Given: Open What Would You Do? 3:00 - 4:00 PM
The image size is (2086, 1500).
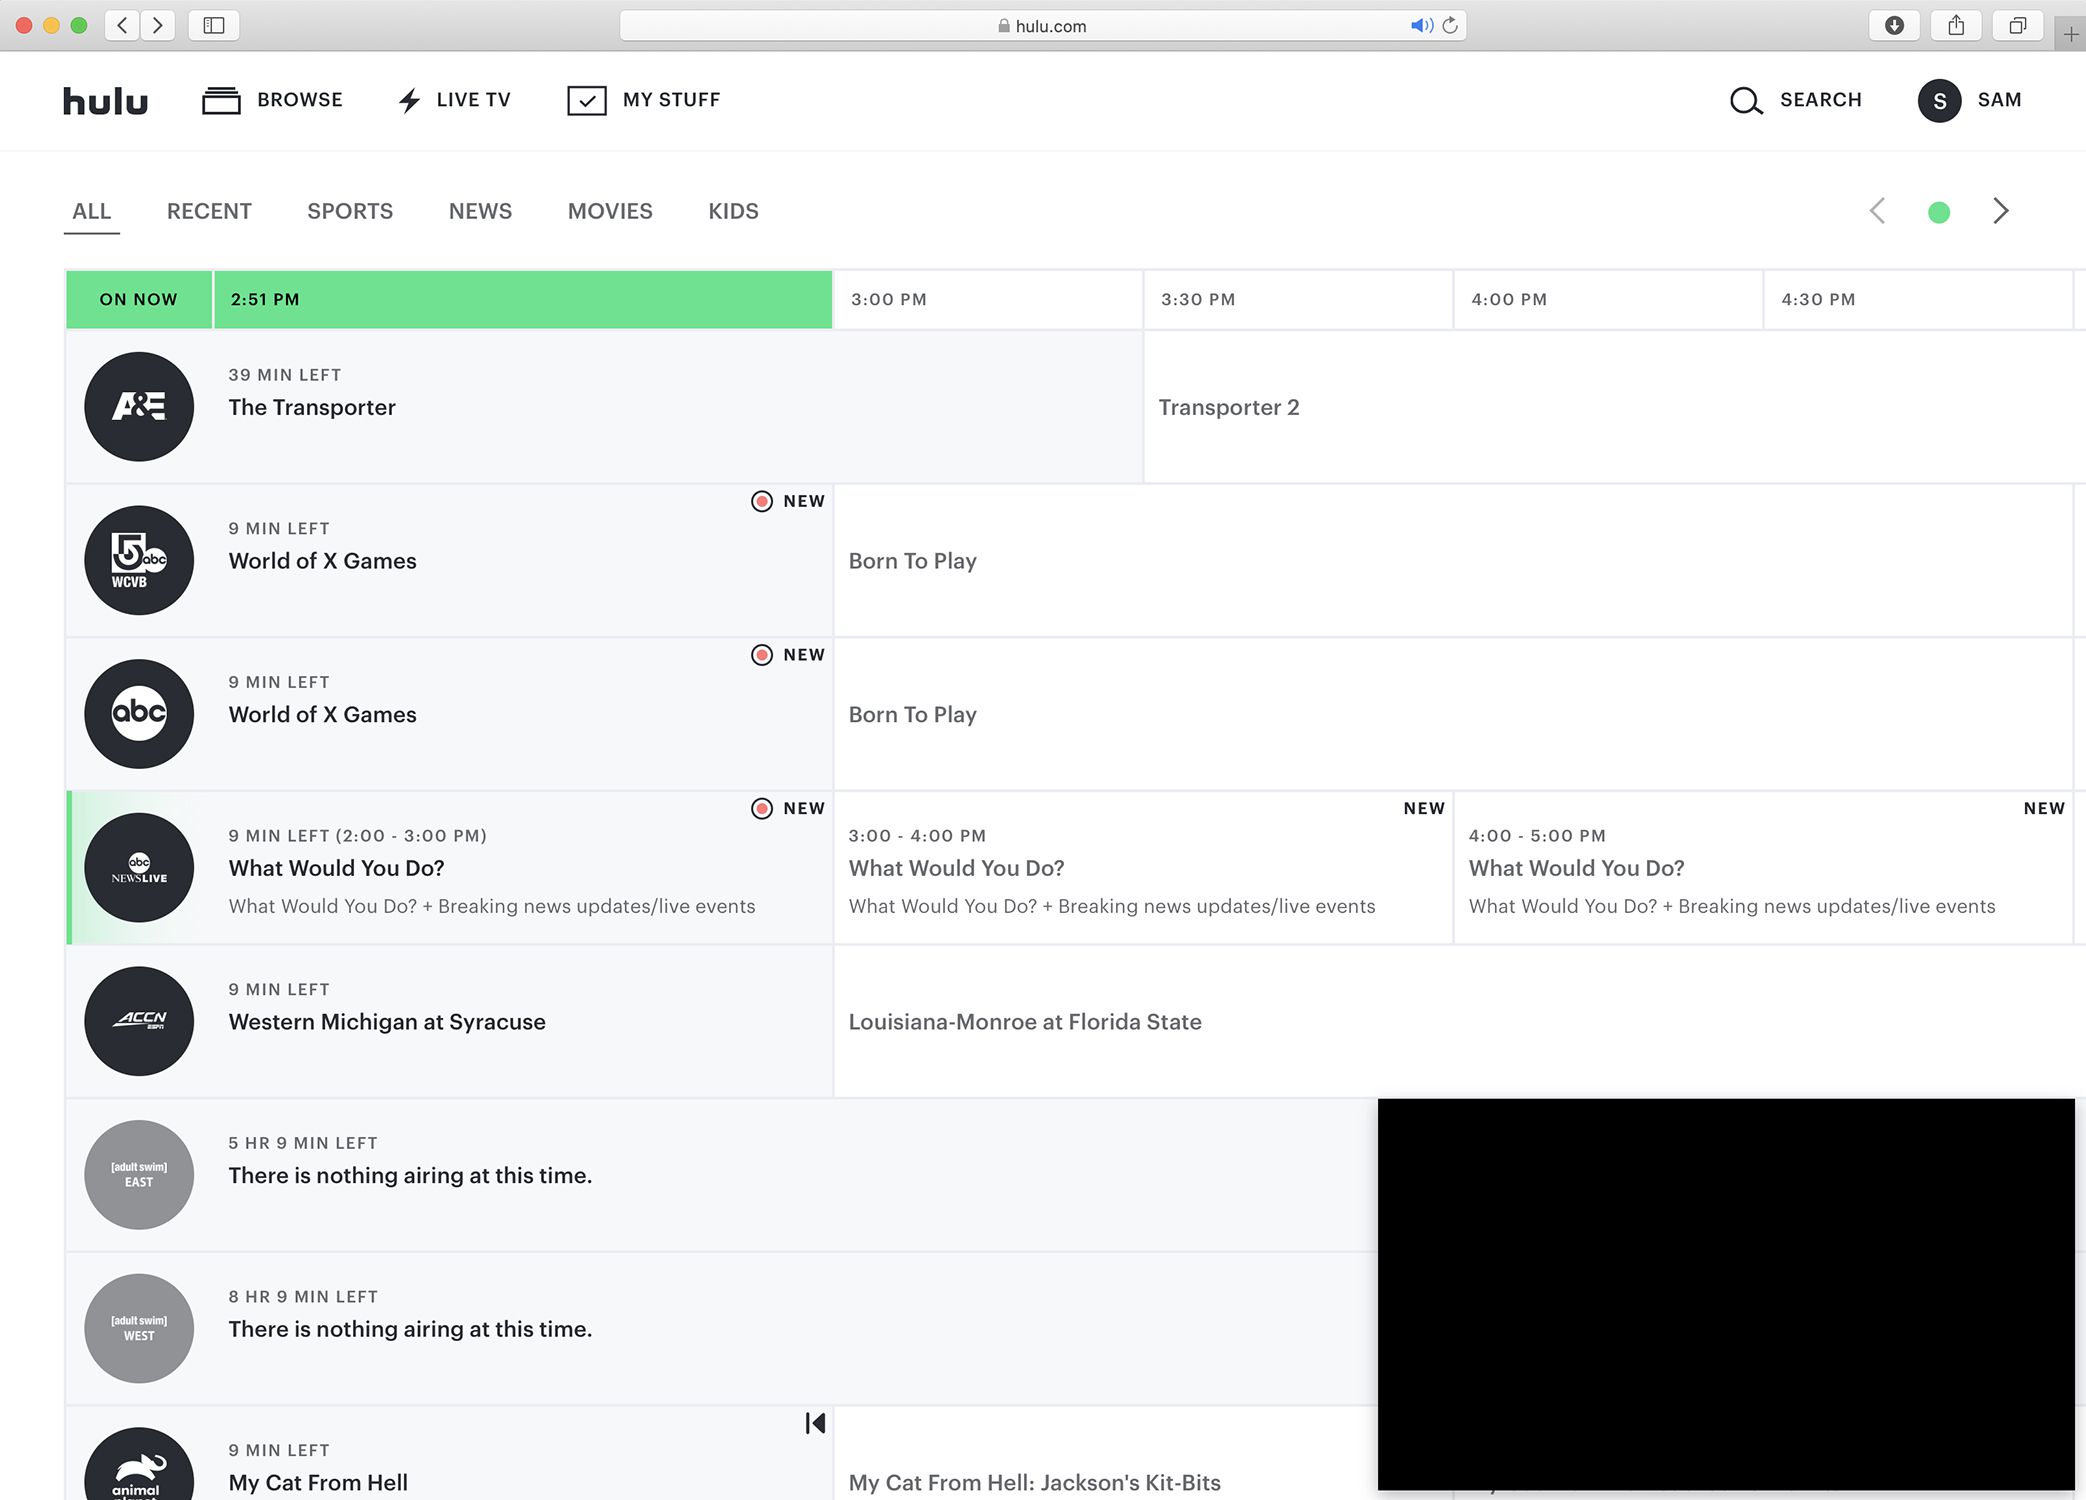Looking at the screenshot, I should tap(1143, 868).
